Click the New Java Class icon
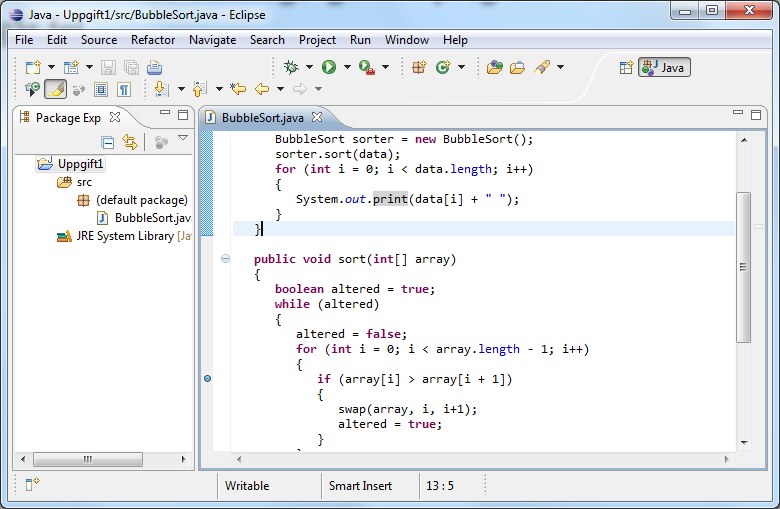 [443, 67]
